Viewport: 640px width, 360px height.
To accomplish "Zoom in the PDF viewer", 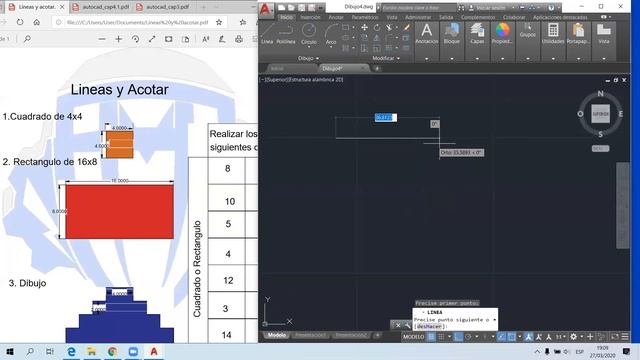I will (118, 39).
